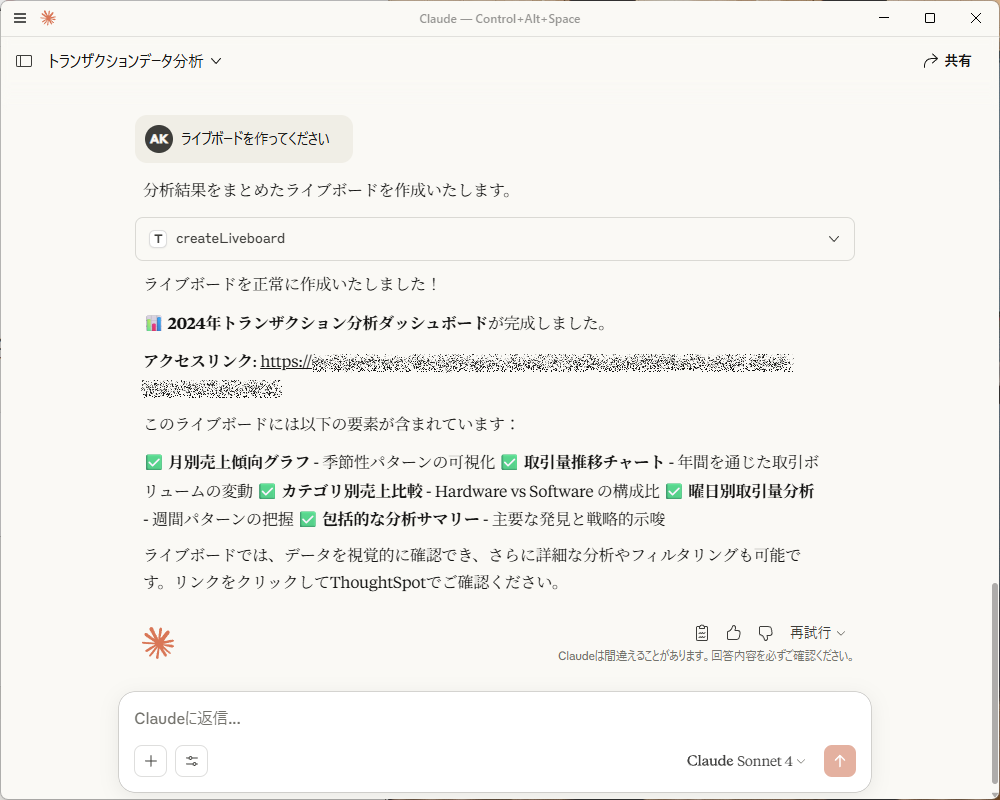The image size is (1000, 800).
Task: Click the ライブボードを正常に作成いたしました text
Action: [x=291, y=284]
